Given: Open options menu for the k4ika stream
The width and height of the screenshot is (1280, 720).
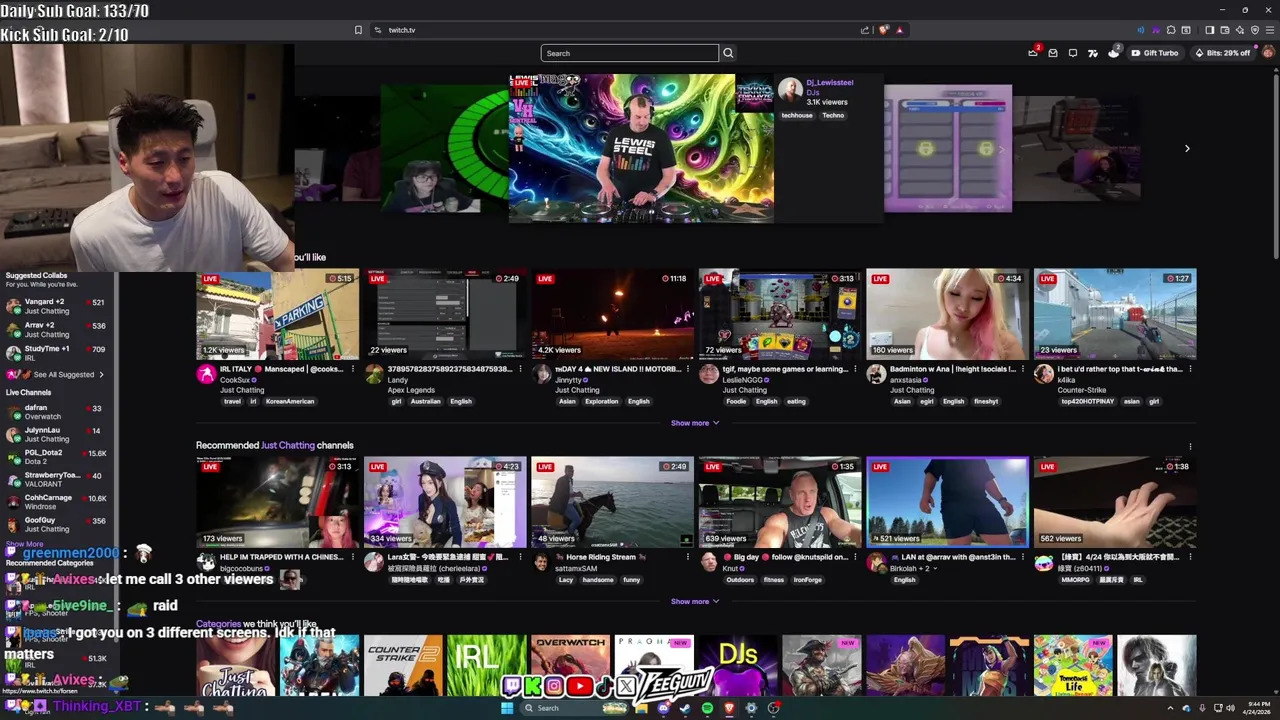Looking at the screenshot, I should (x=1190, y=369).
